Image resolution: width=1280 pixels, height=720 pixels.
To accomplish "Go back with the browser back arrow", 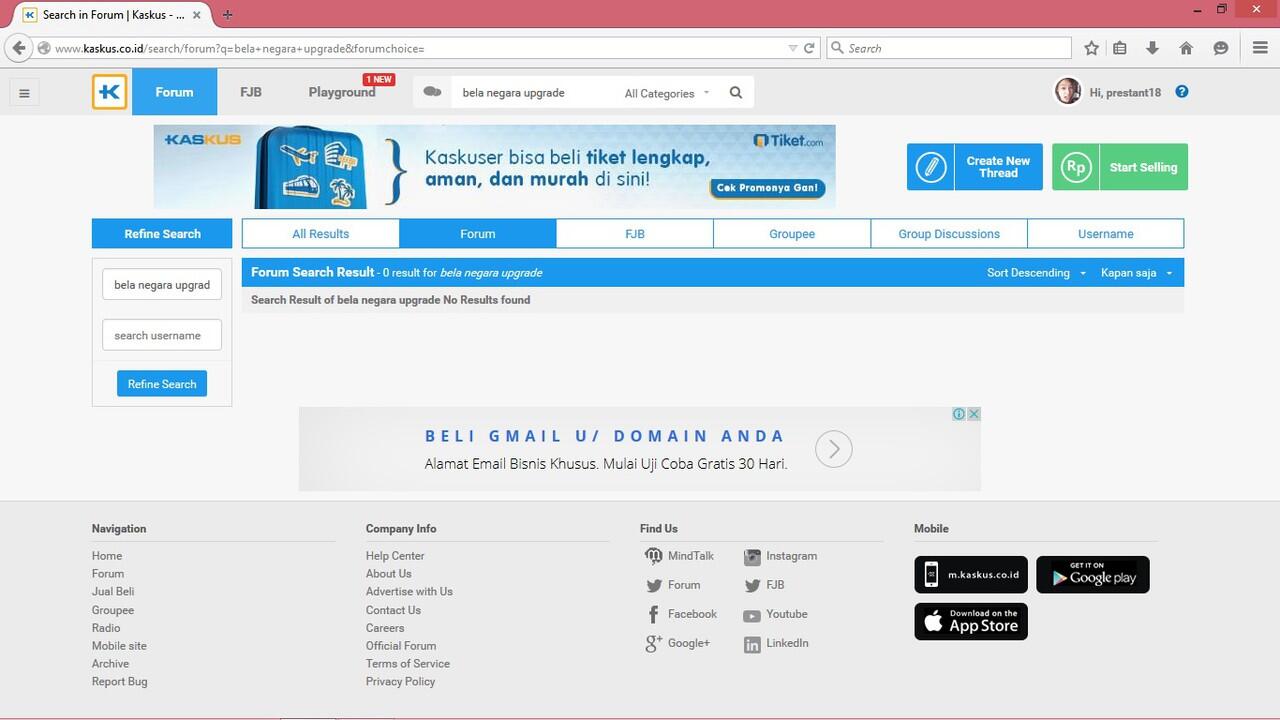I will pyautogui.click(x=18, y=48).
